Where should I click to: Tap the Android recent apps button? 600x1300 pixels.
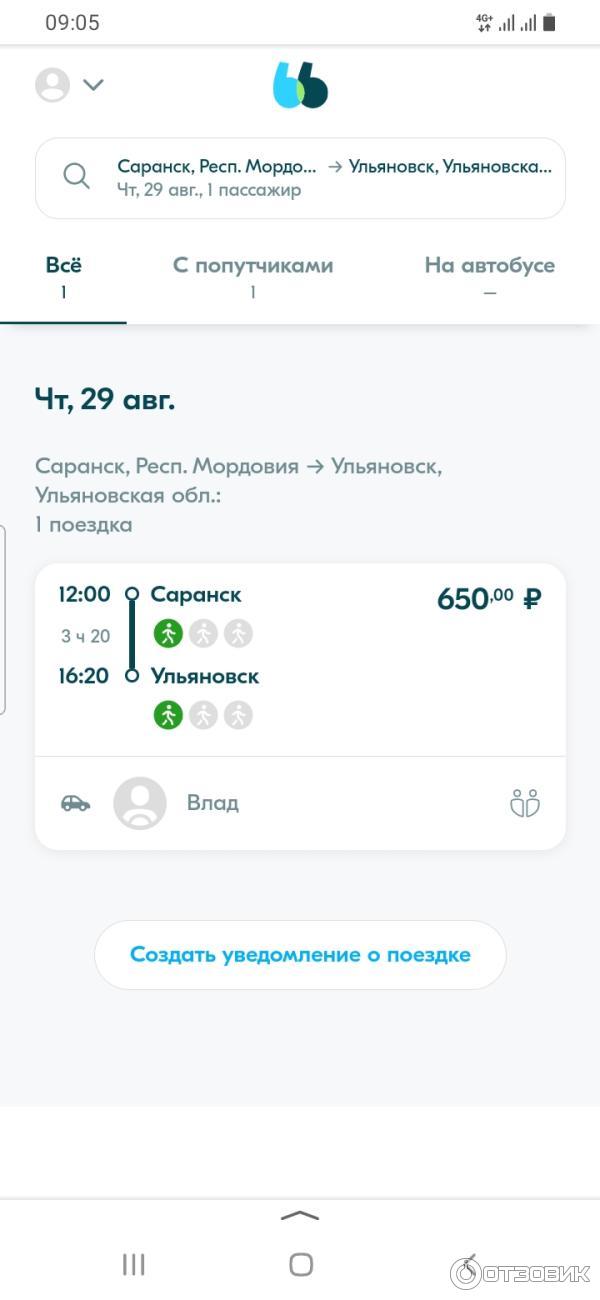pyautogui.click(x=133, y=1264)
